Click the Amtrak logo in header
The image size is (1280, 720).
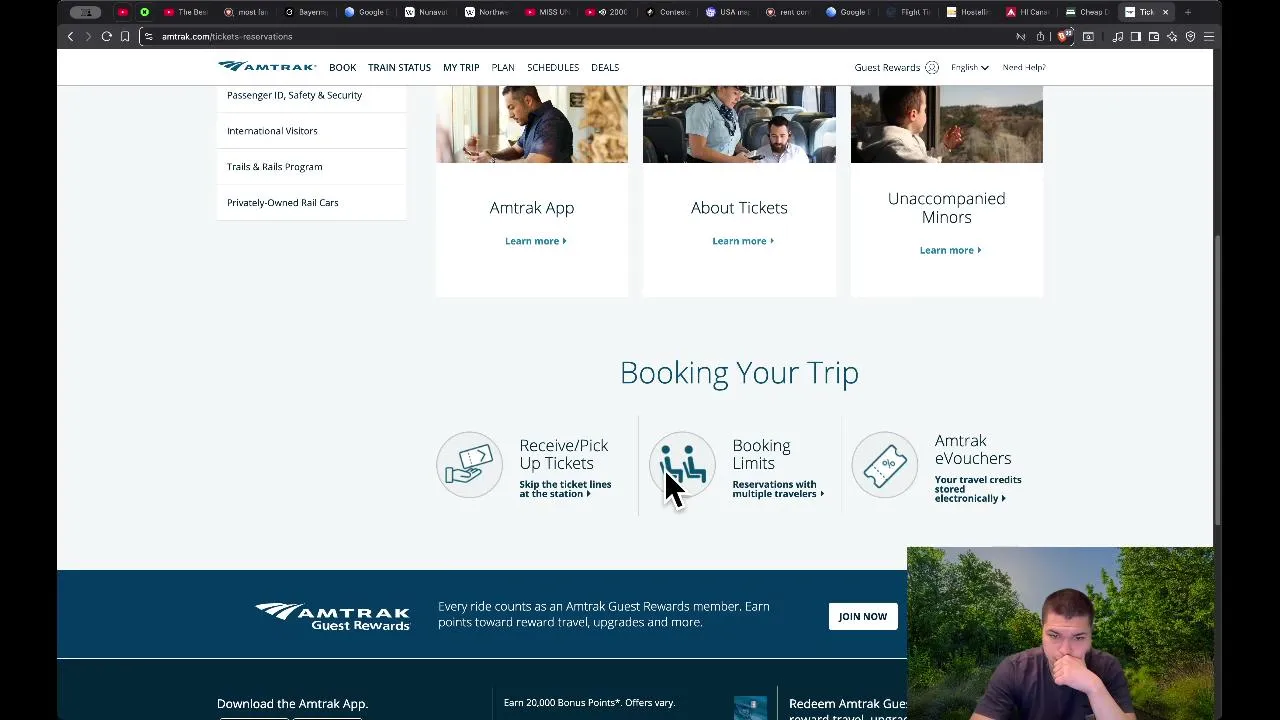[x=267, y=67]
